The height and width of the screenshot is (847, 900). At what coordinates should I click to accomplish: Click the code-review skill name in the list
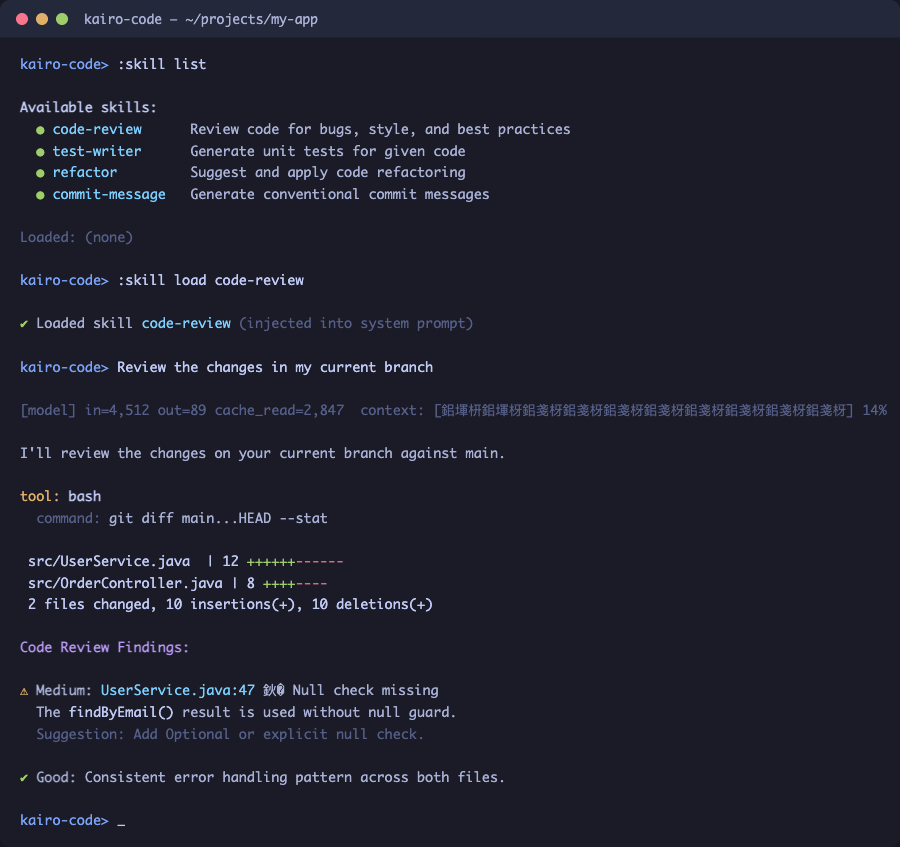point(97,129)
